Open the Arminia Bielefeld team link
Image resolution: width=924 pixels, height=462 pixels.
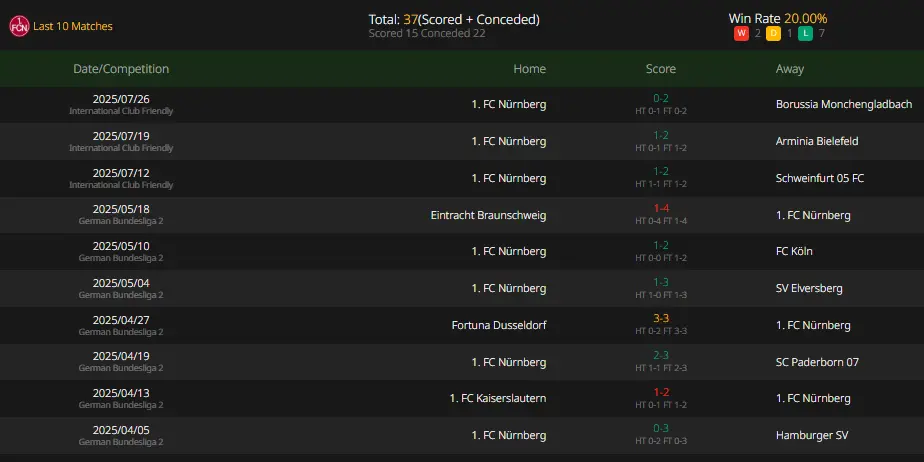coord(817,141)
